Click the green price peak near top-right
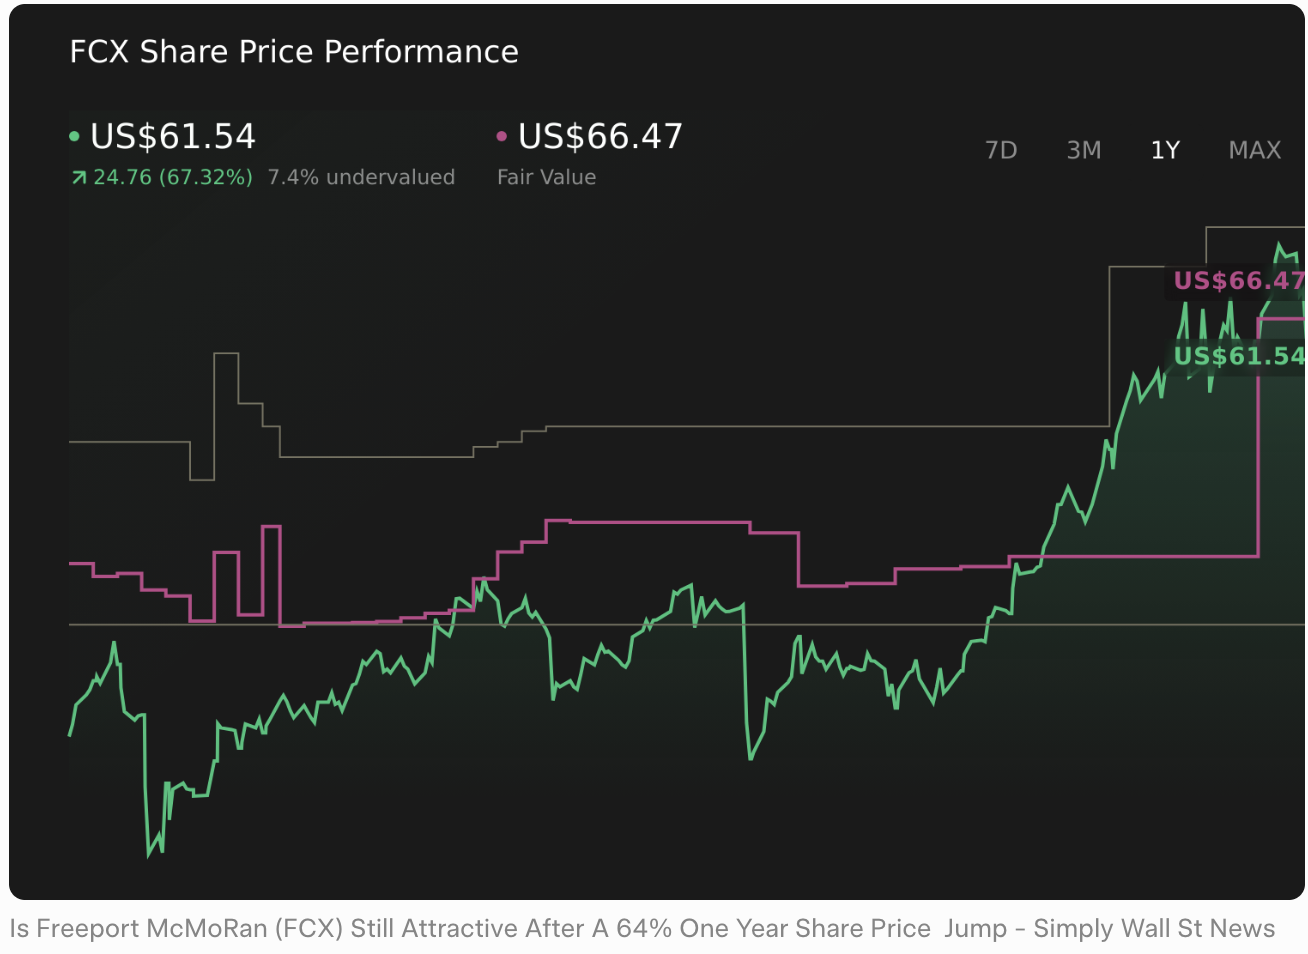The height and width of the screenshot is (954, 1308). pyautogui.click(x=1279, y=245)
